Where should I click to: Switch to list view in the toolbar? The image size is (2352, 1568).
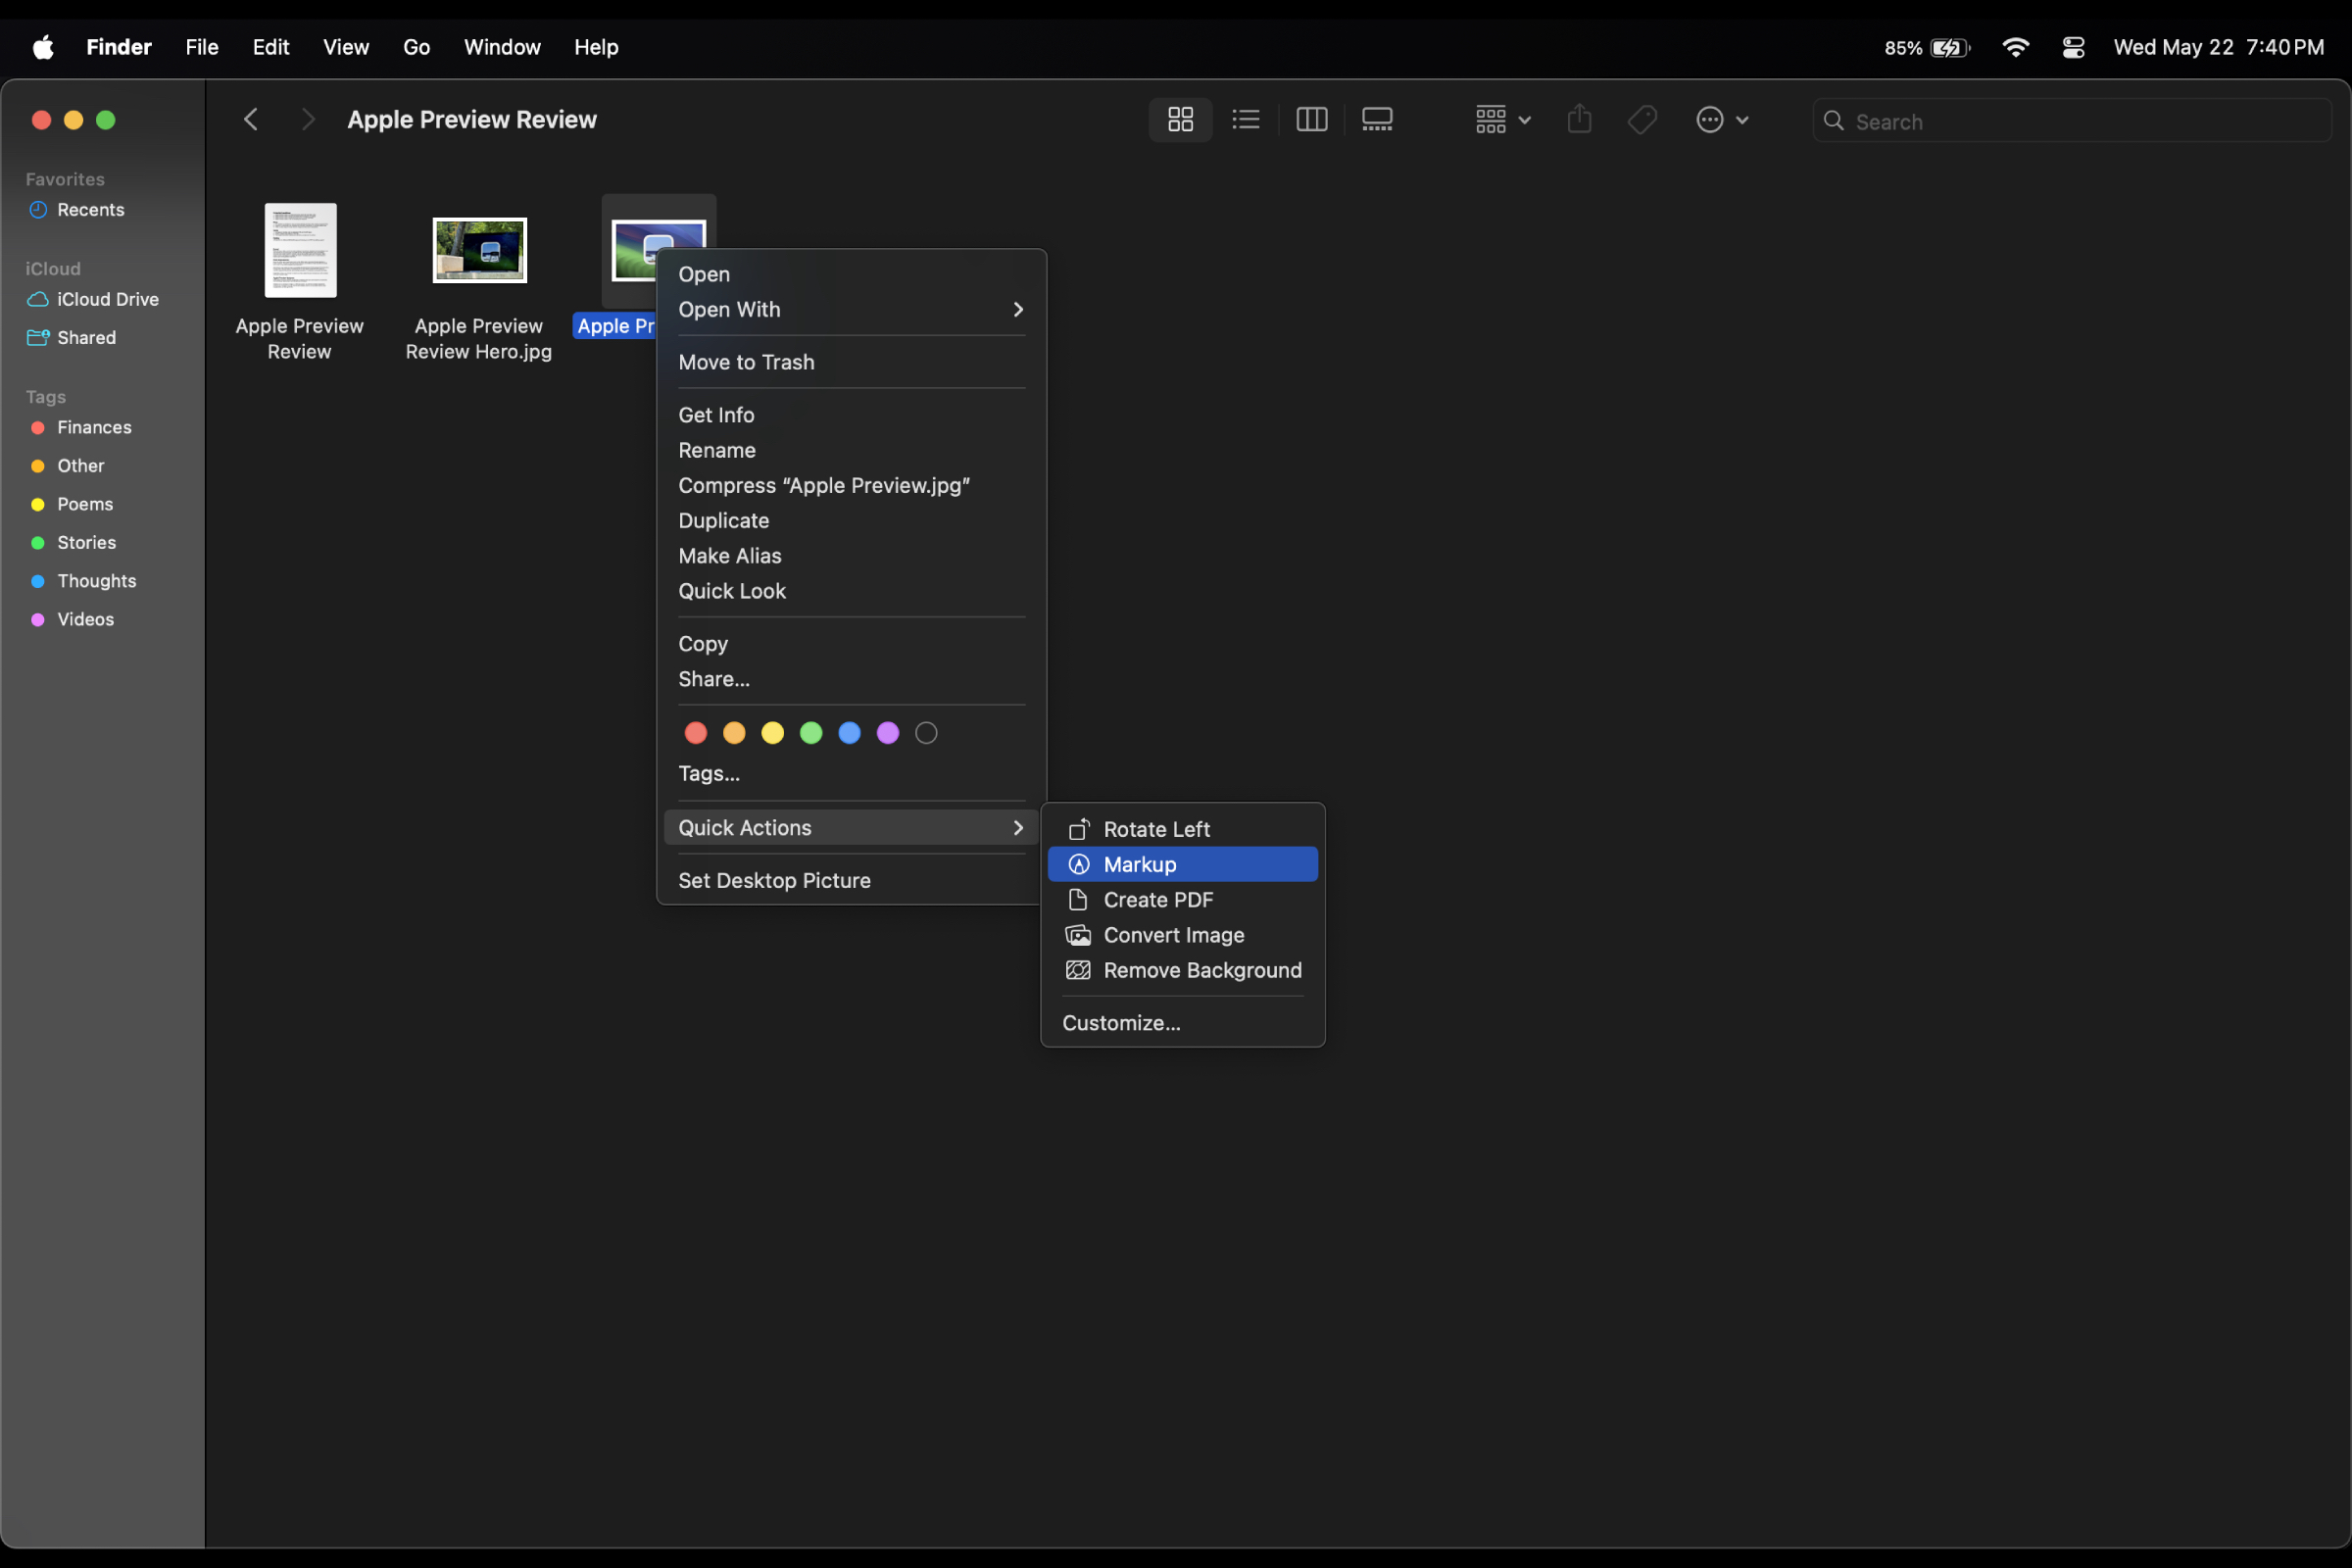pyautogui.click(x=1245, y=119)
